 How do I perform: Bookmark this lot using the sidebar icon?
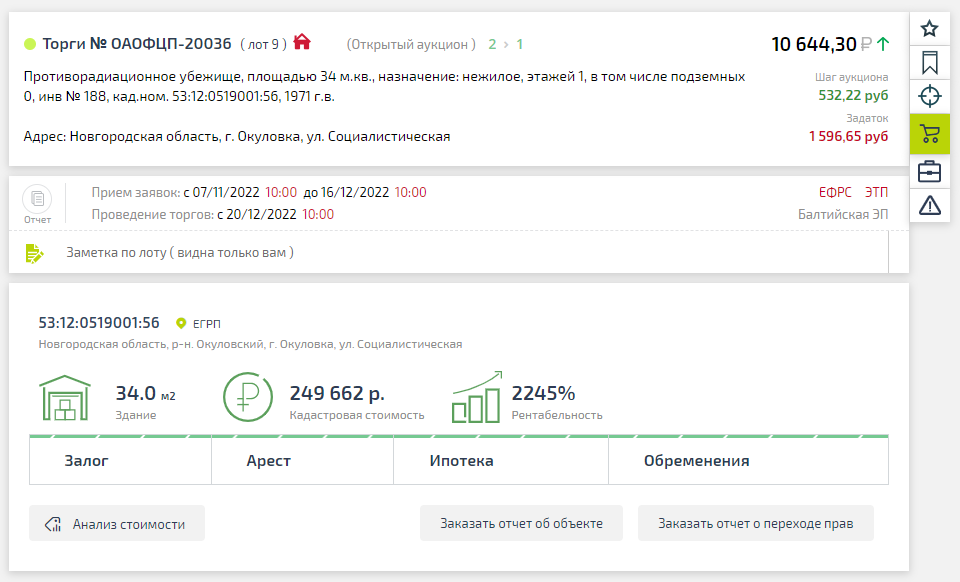click(x=929, y=61)
